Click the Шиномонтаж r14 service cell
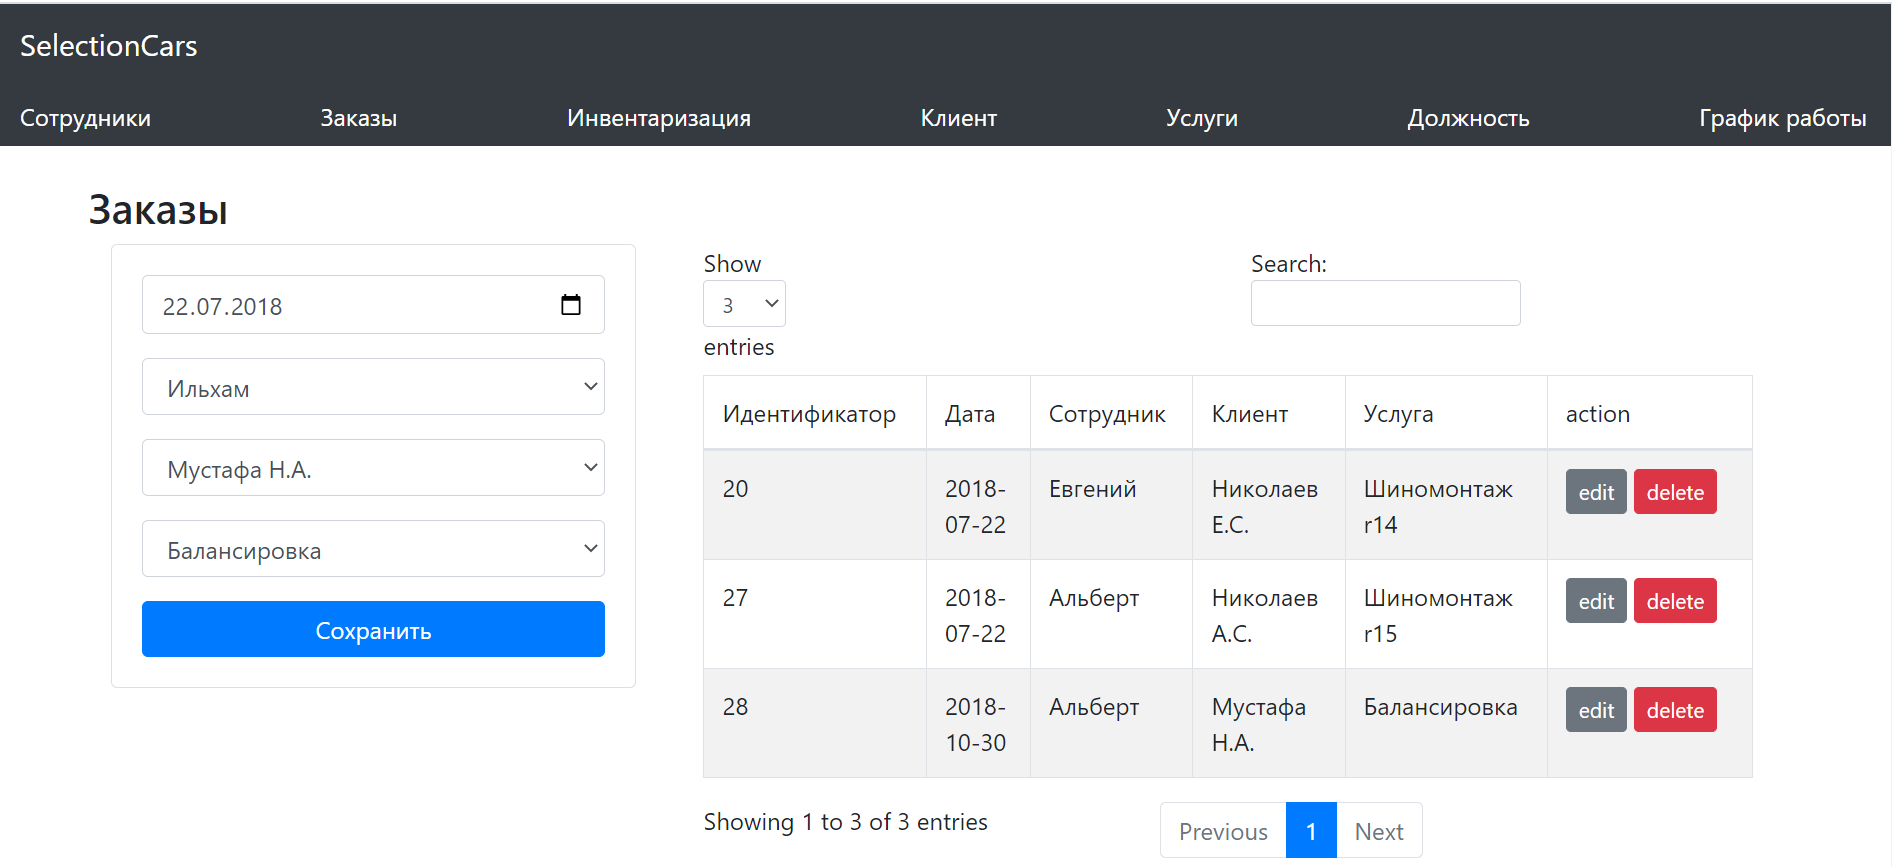 (x=1446, y=505)
